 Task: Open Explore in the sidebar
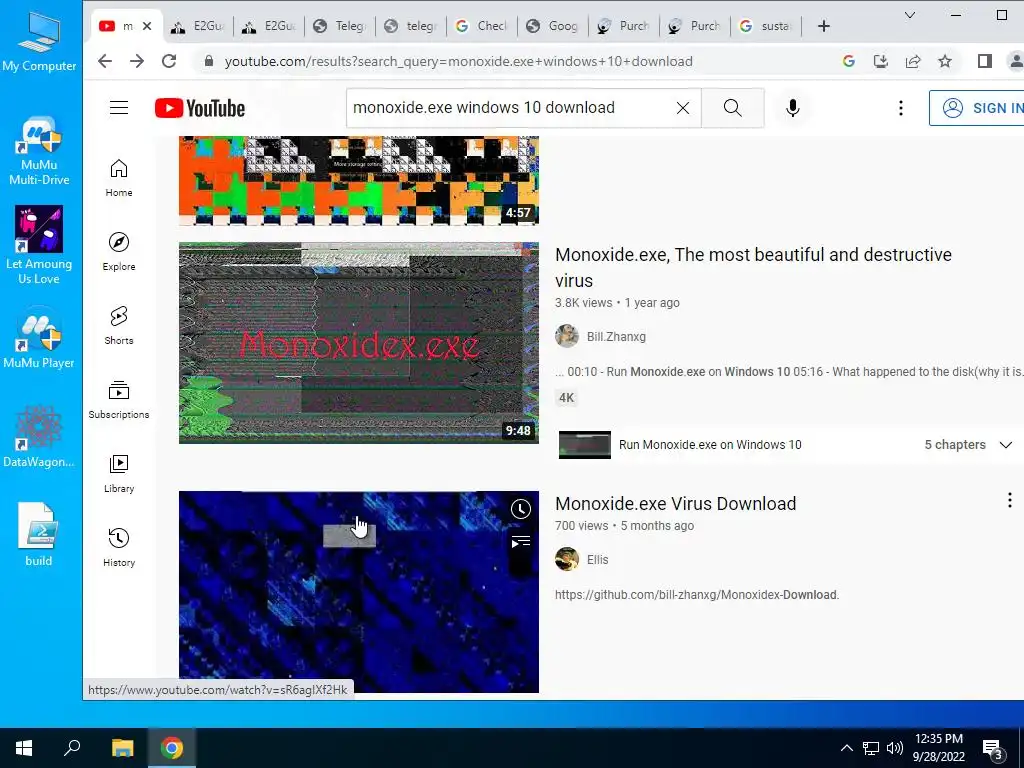[x=119, y=251]
